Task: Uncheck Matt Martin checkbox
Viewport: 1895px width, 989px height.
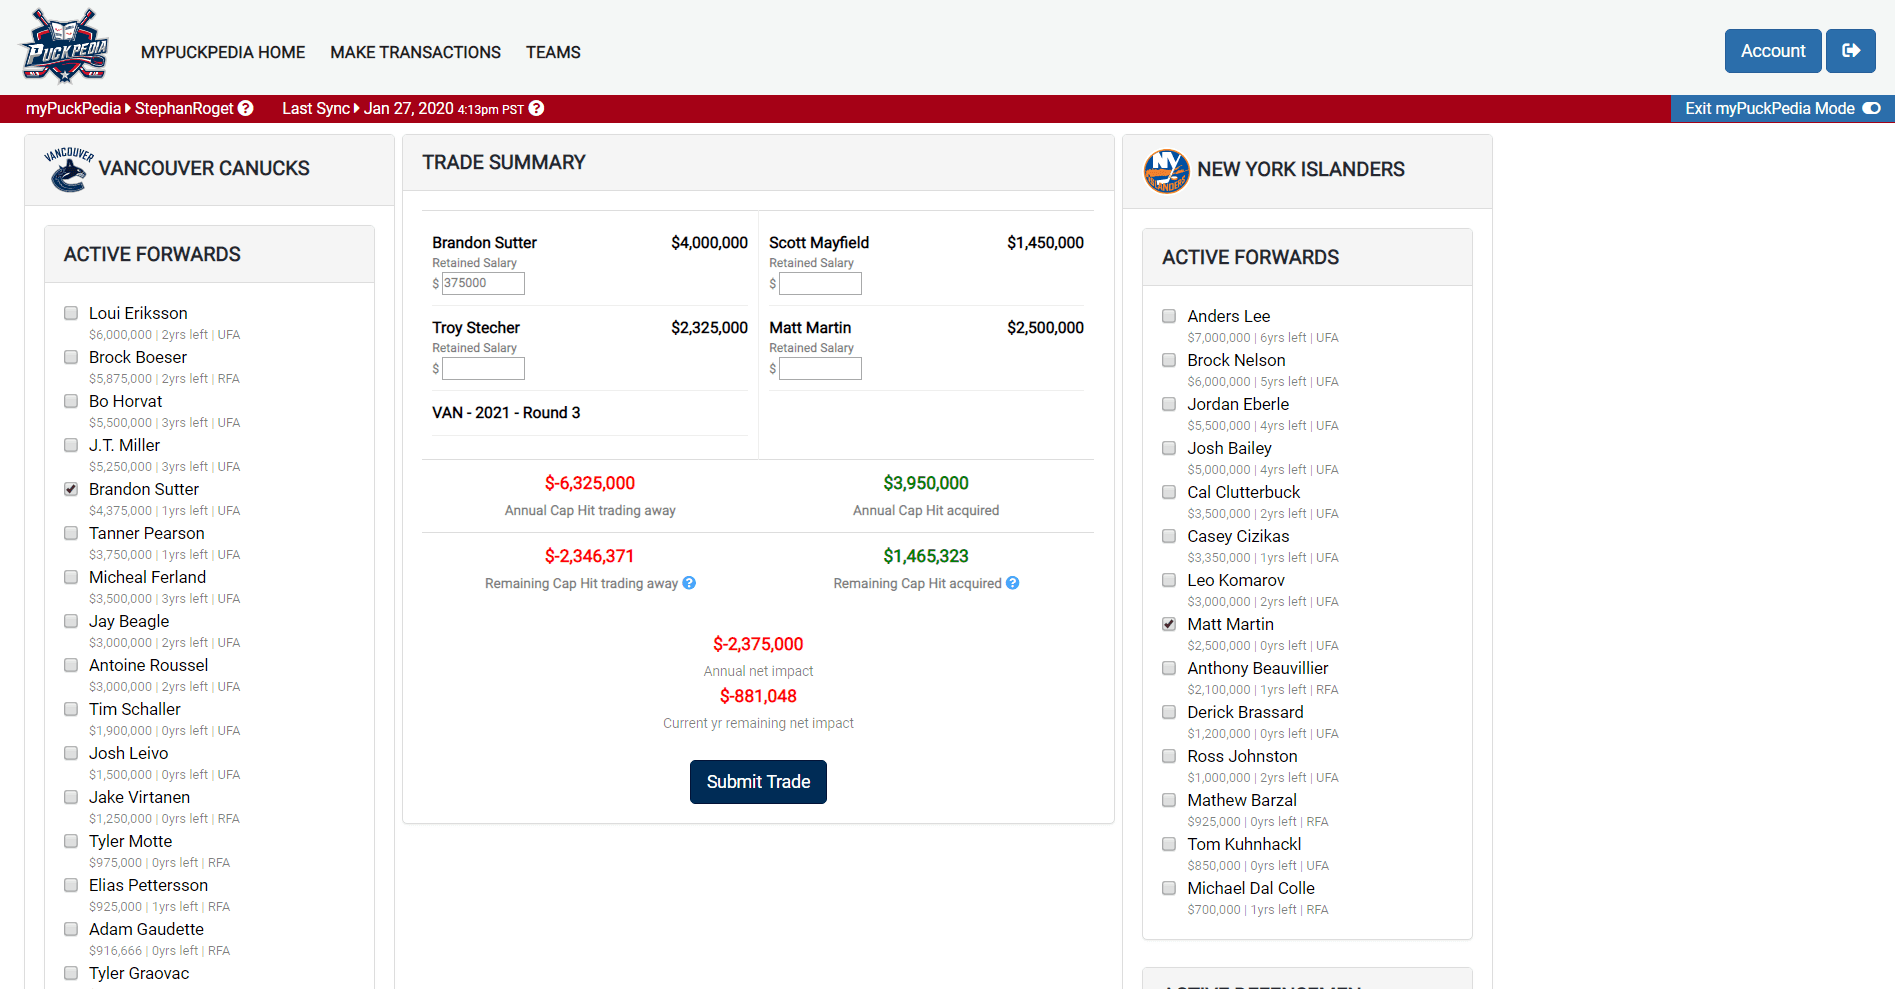Action: pyautogui.click(x=1169, y=624)
